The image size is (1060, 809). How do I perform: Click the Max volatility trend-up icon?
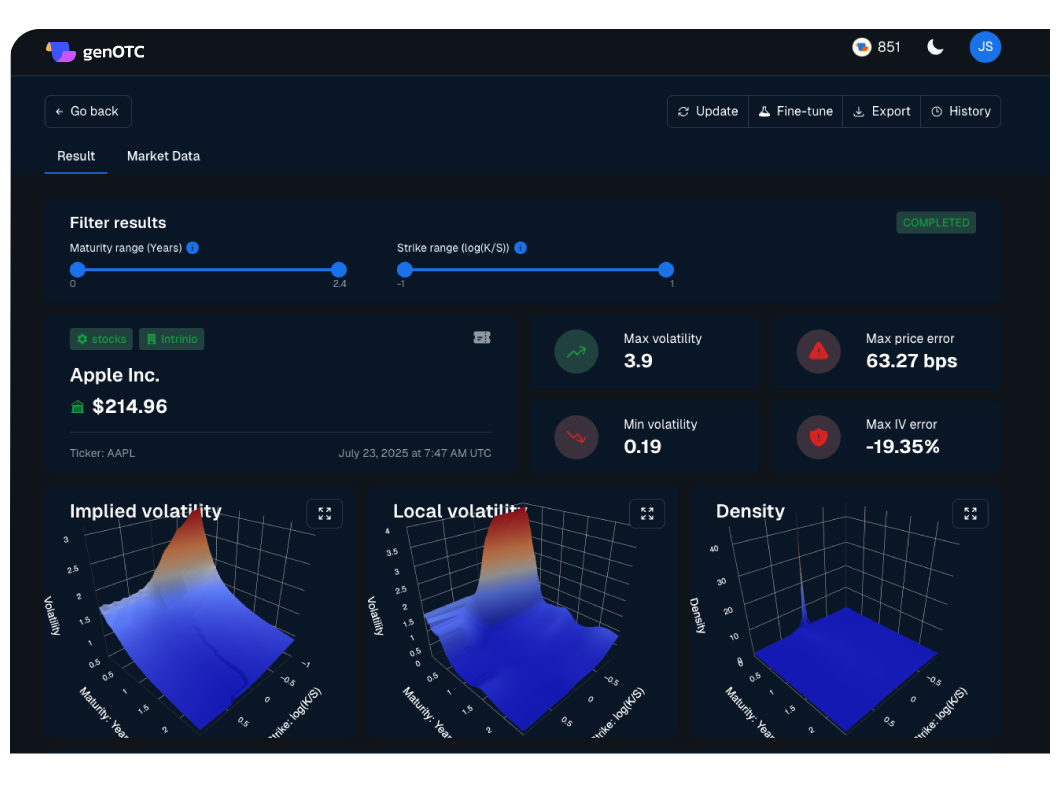pos(576,351)
